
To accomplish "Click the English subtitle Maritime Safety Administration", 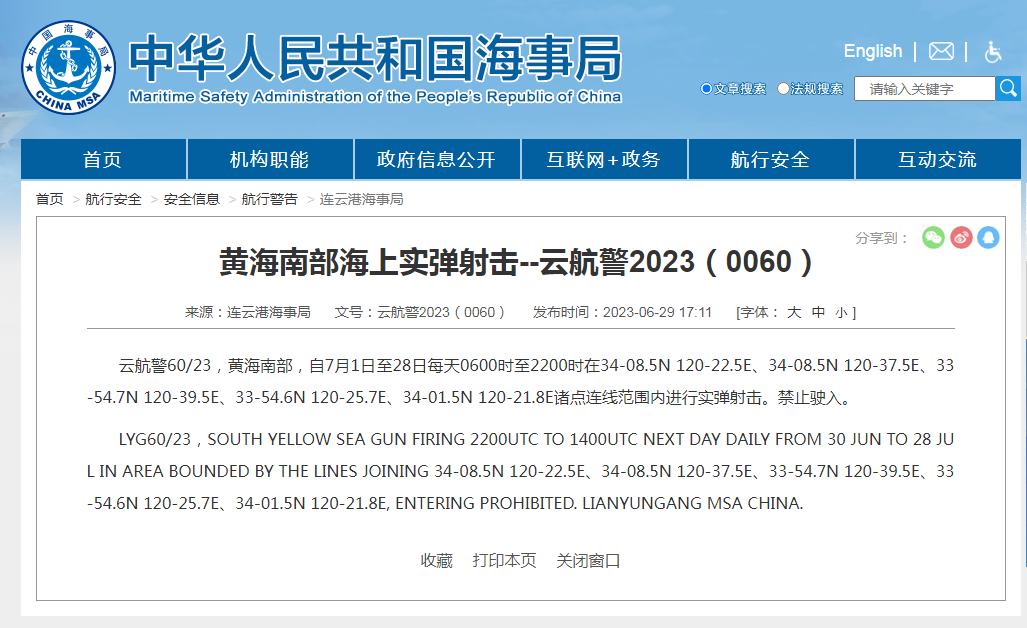I will tap(375, 97).
